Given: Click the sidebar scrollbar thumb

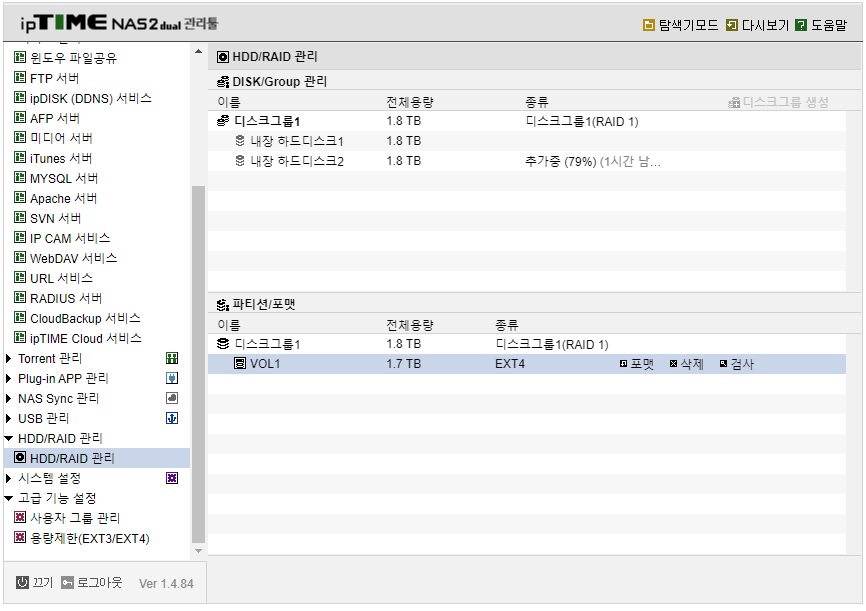Looking at the screenshot, I should coord(198,365).
